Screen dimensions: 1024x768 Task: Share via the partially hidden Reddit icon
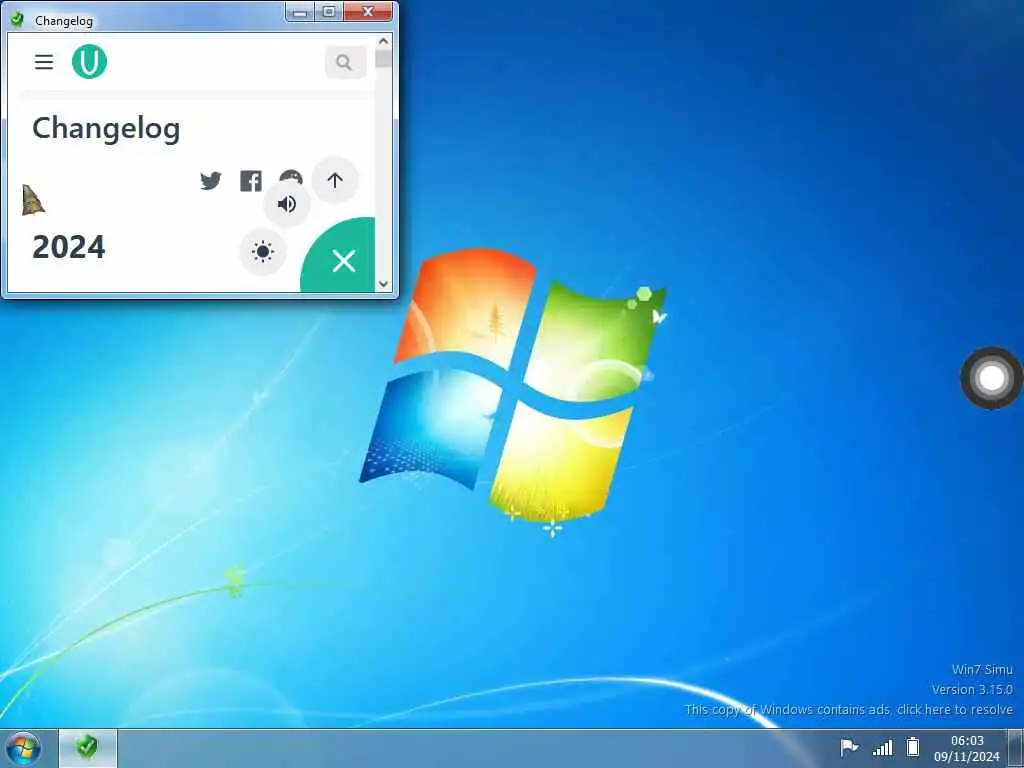(291, 176)
